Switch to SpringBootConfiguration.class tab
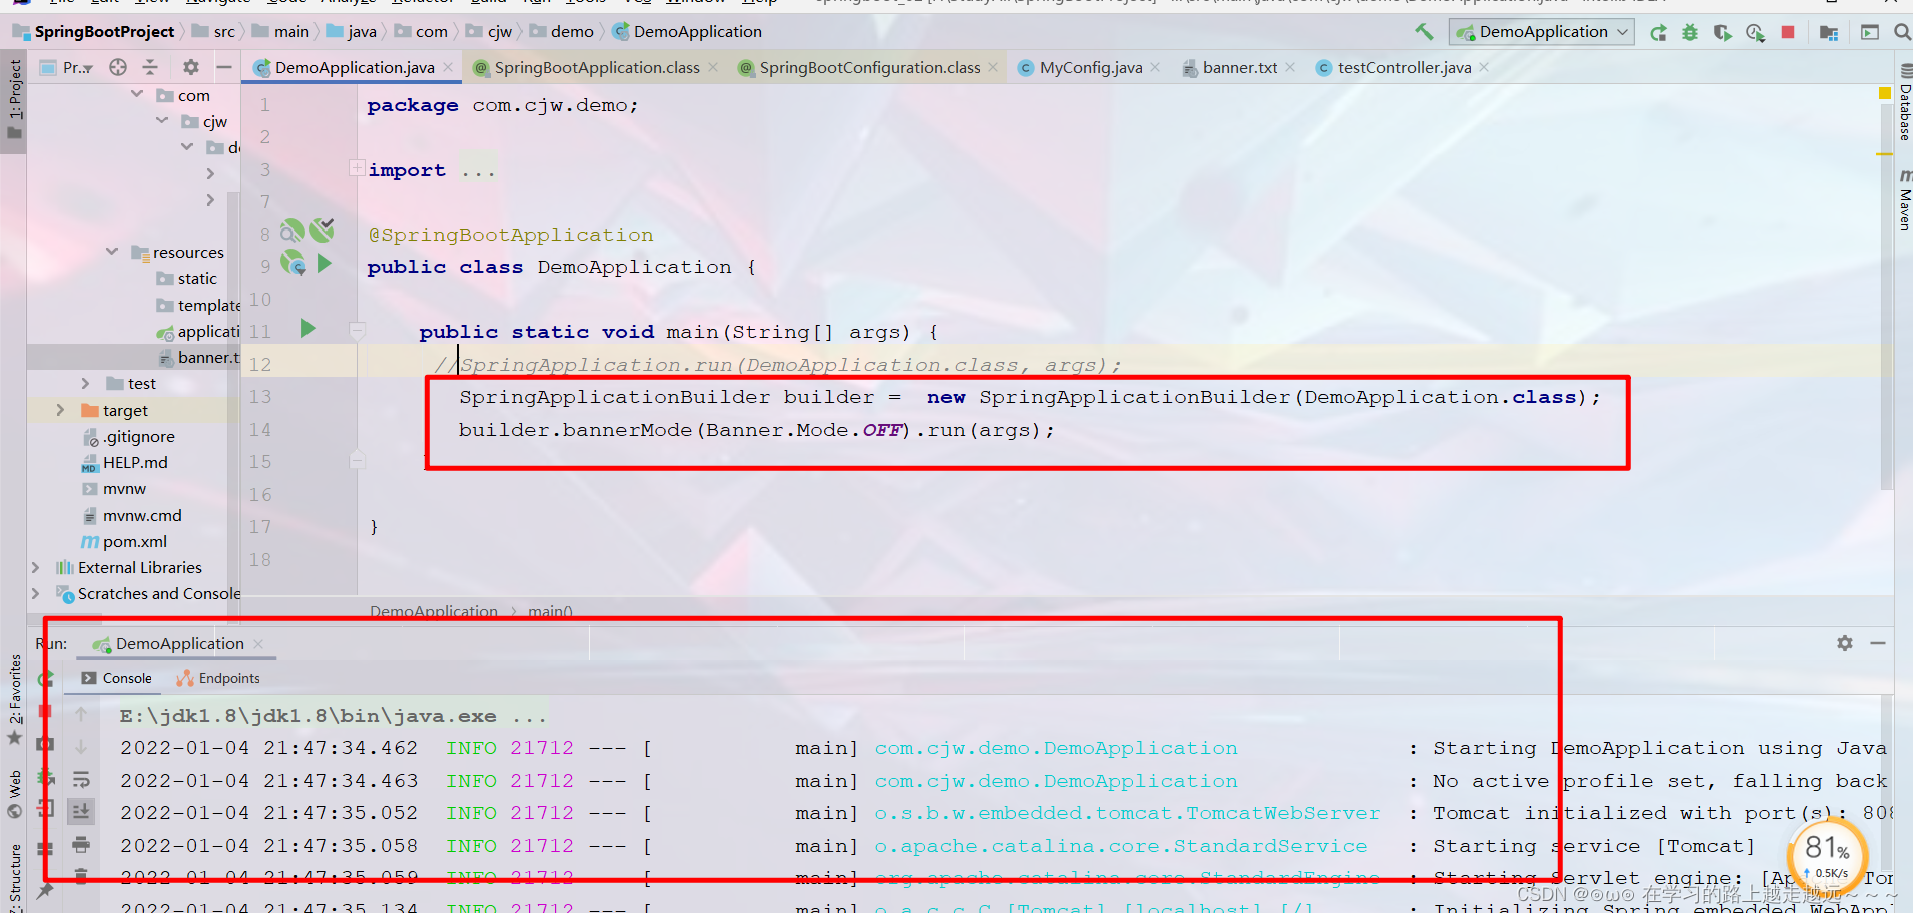The width and height of the screenshot is (1913, 913). (x=869, y=67)
